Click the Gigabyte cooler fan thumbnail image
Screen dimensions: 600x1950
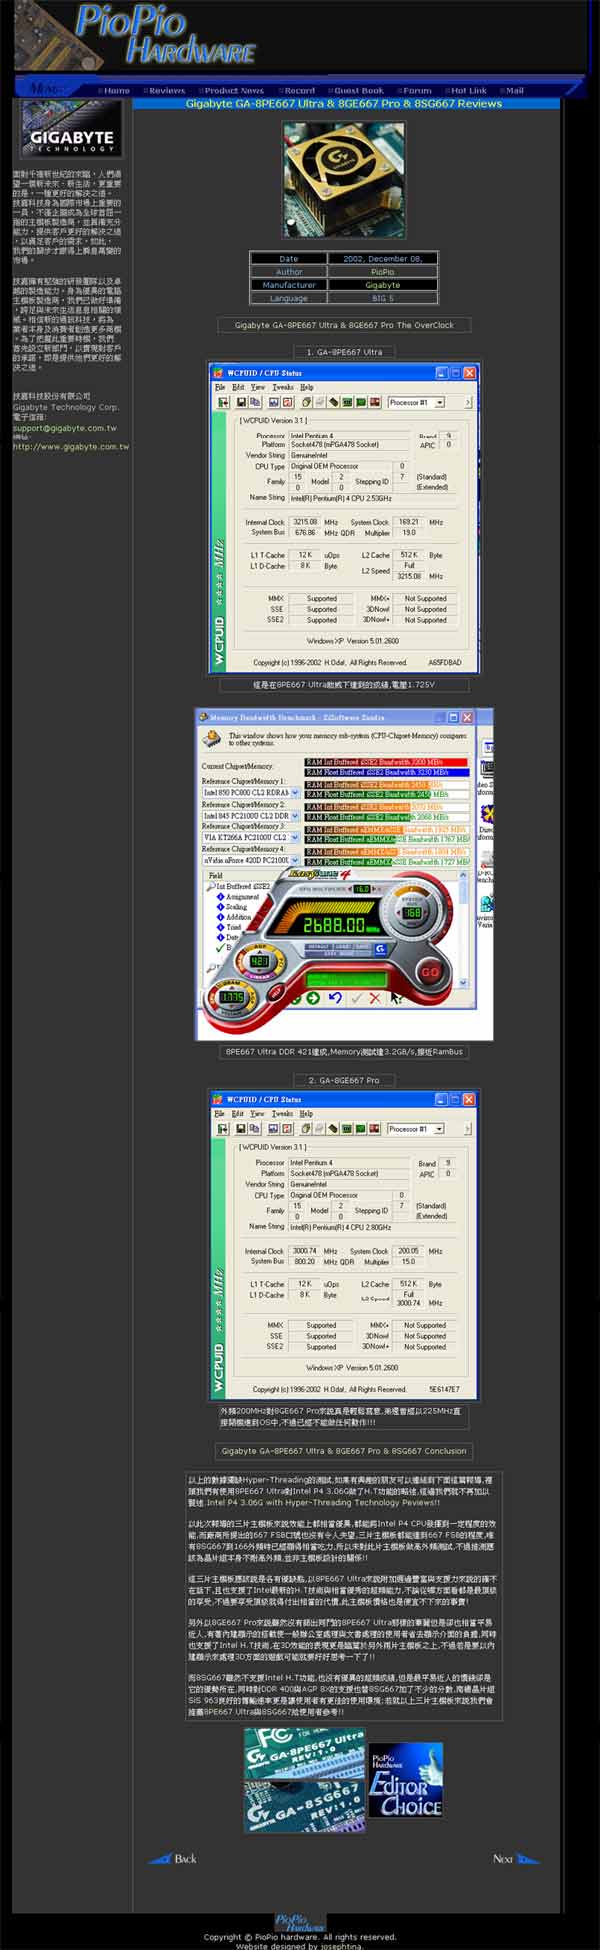(344, 180)
